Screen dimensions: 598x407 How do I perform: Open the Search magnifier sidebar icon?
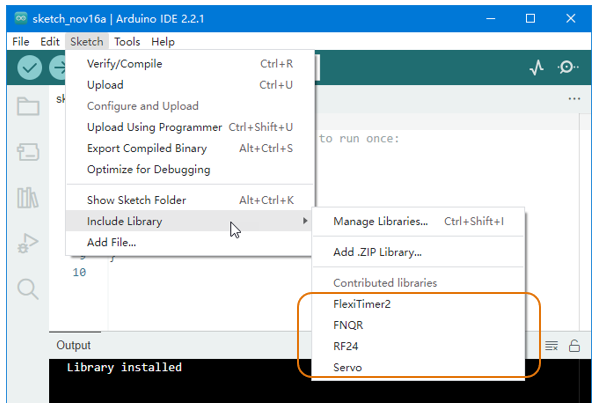(28, 289)
